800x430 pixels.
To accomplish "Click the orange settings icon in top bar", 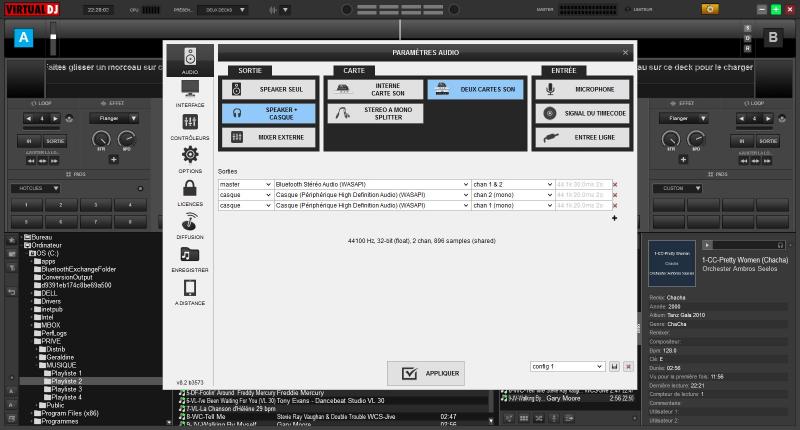I will [x=710, y=9].
